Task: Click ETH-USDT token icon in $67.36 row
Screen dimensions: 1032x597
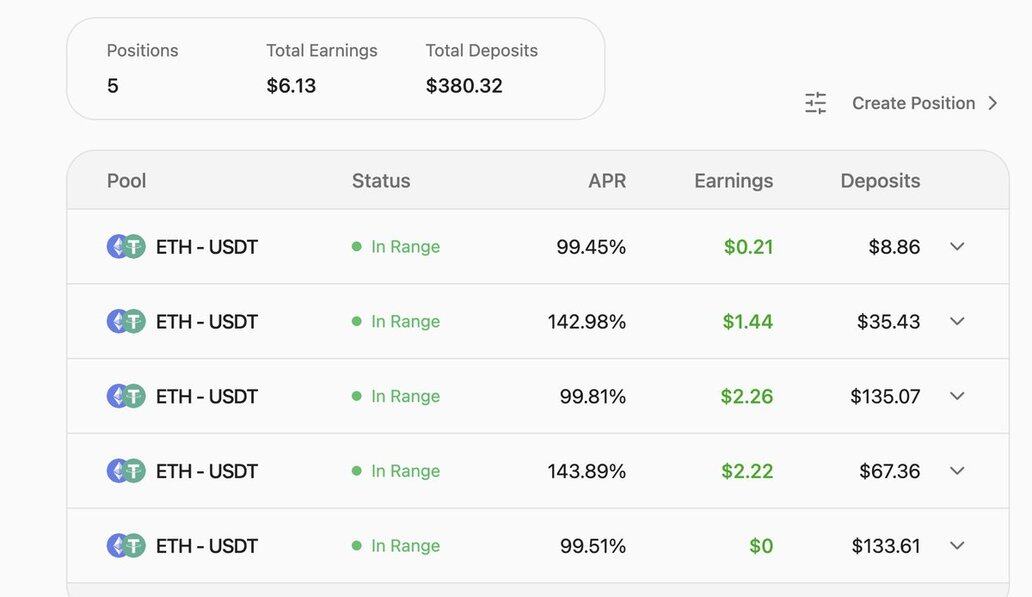Action: click(126, 471)
